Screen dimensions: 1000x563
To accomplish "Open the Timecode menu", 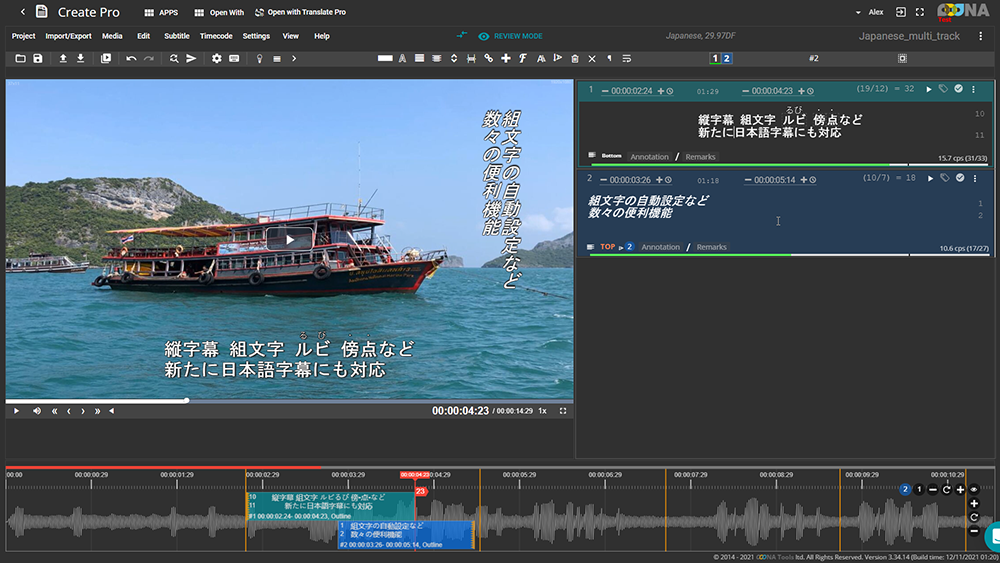I will coord(216,36).
